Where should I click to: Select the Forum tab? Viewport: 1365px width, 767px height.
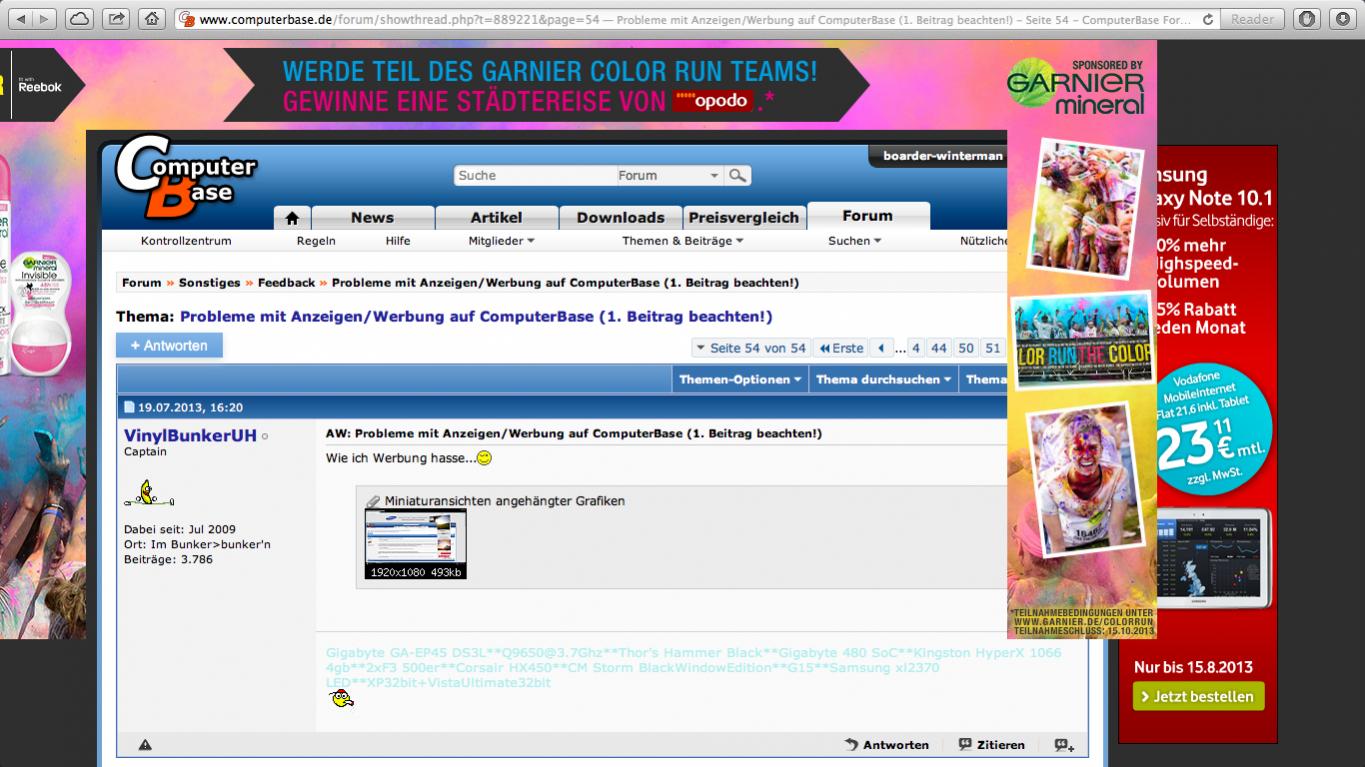[x=868, y=215]
